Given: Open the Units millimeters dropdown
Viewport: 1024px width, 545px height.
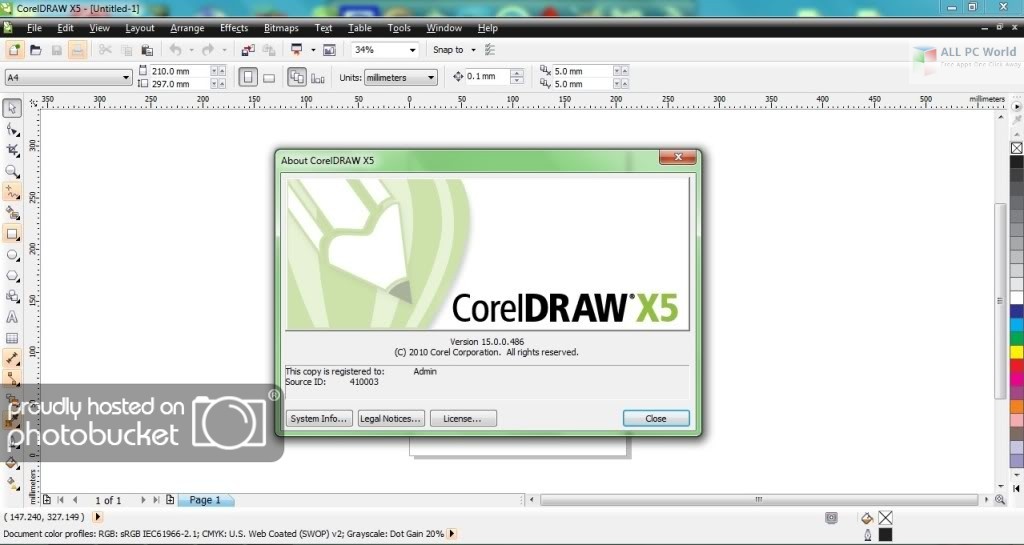Looking at the screenshot, I should click(x=431, y=78).
